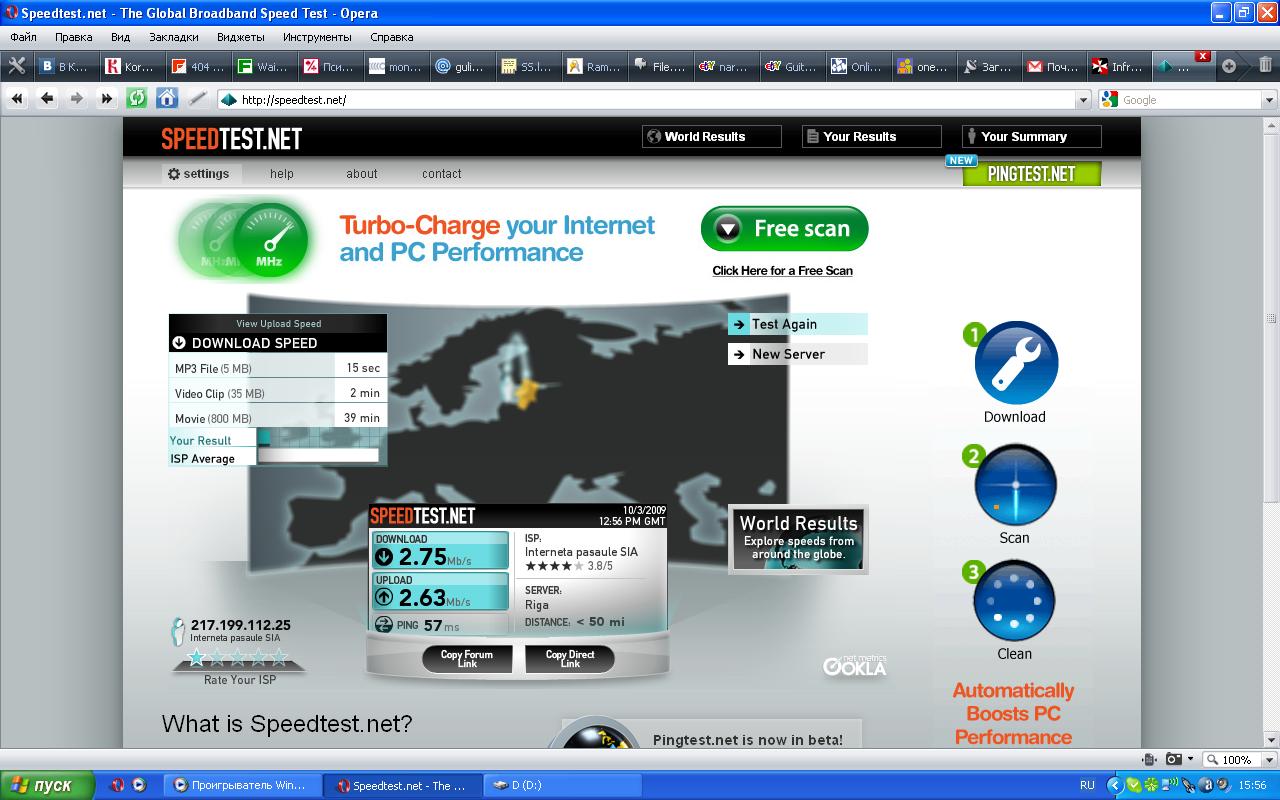The image size is (1280, 800).
Task: Click the Fit to Width status icon
Action: (x=1149, y=759)
